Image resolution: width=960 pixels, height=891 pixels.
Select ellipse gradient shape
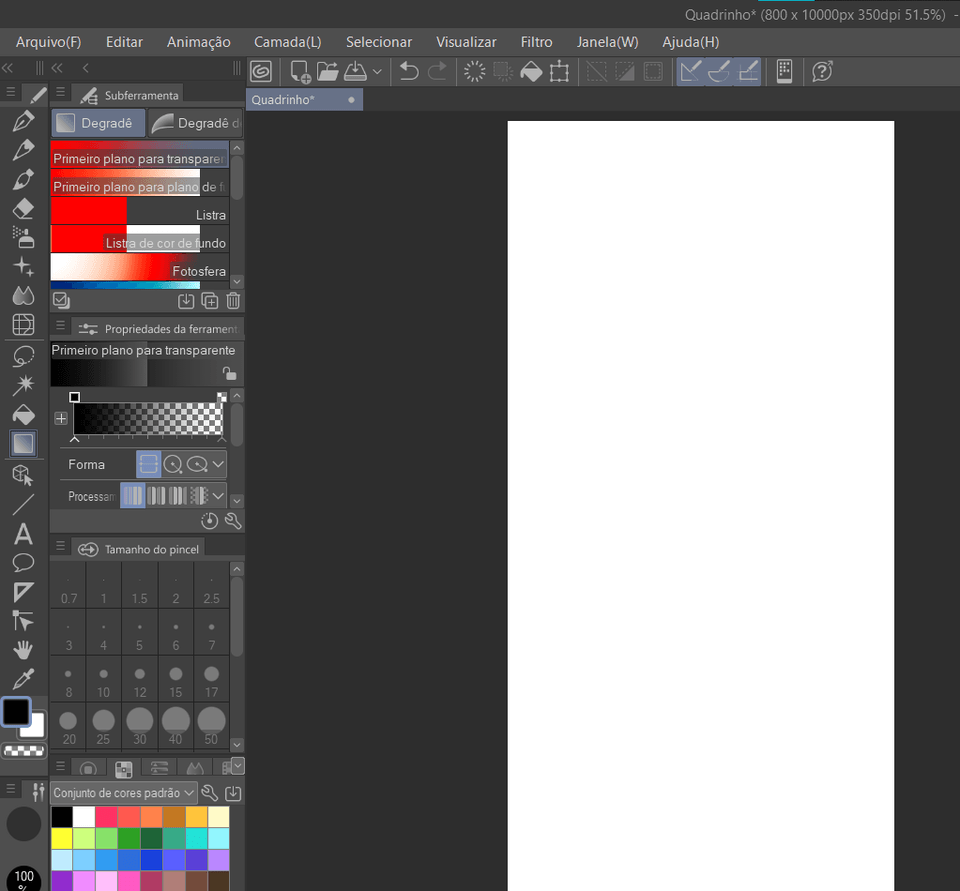[197, 464]
